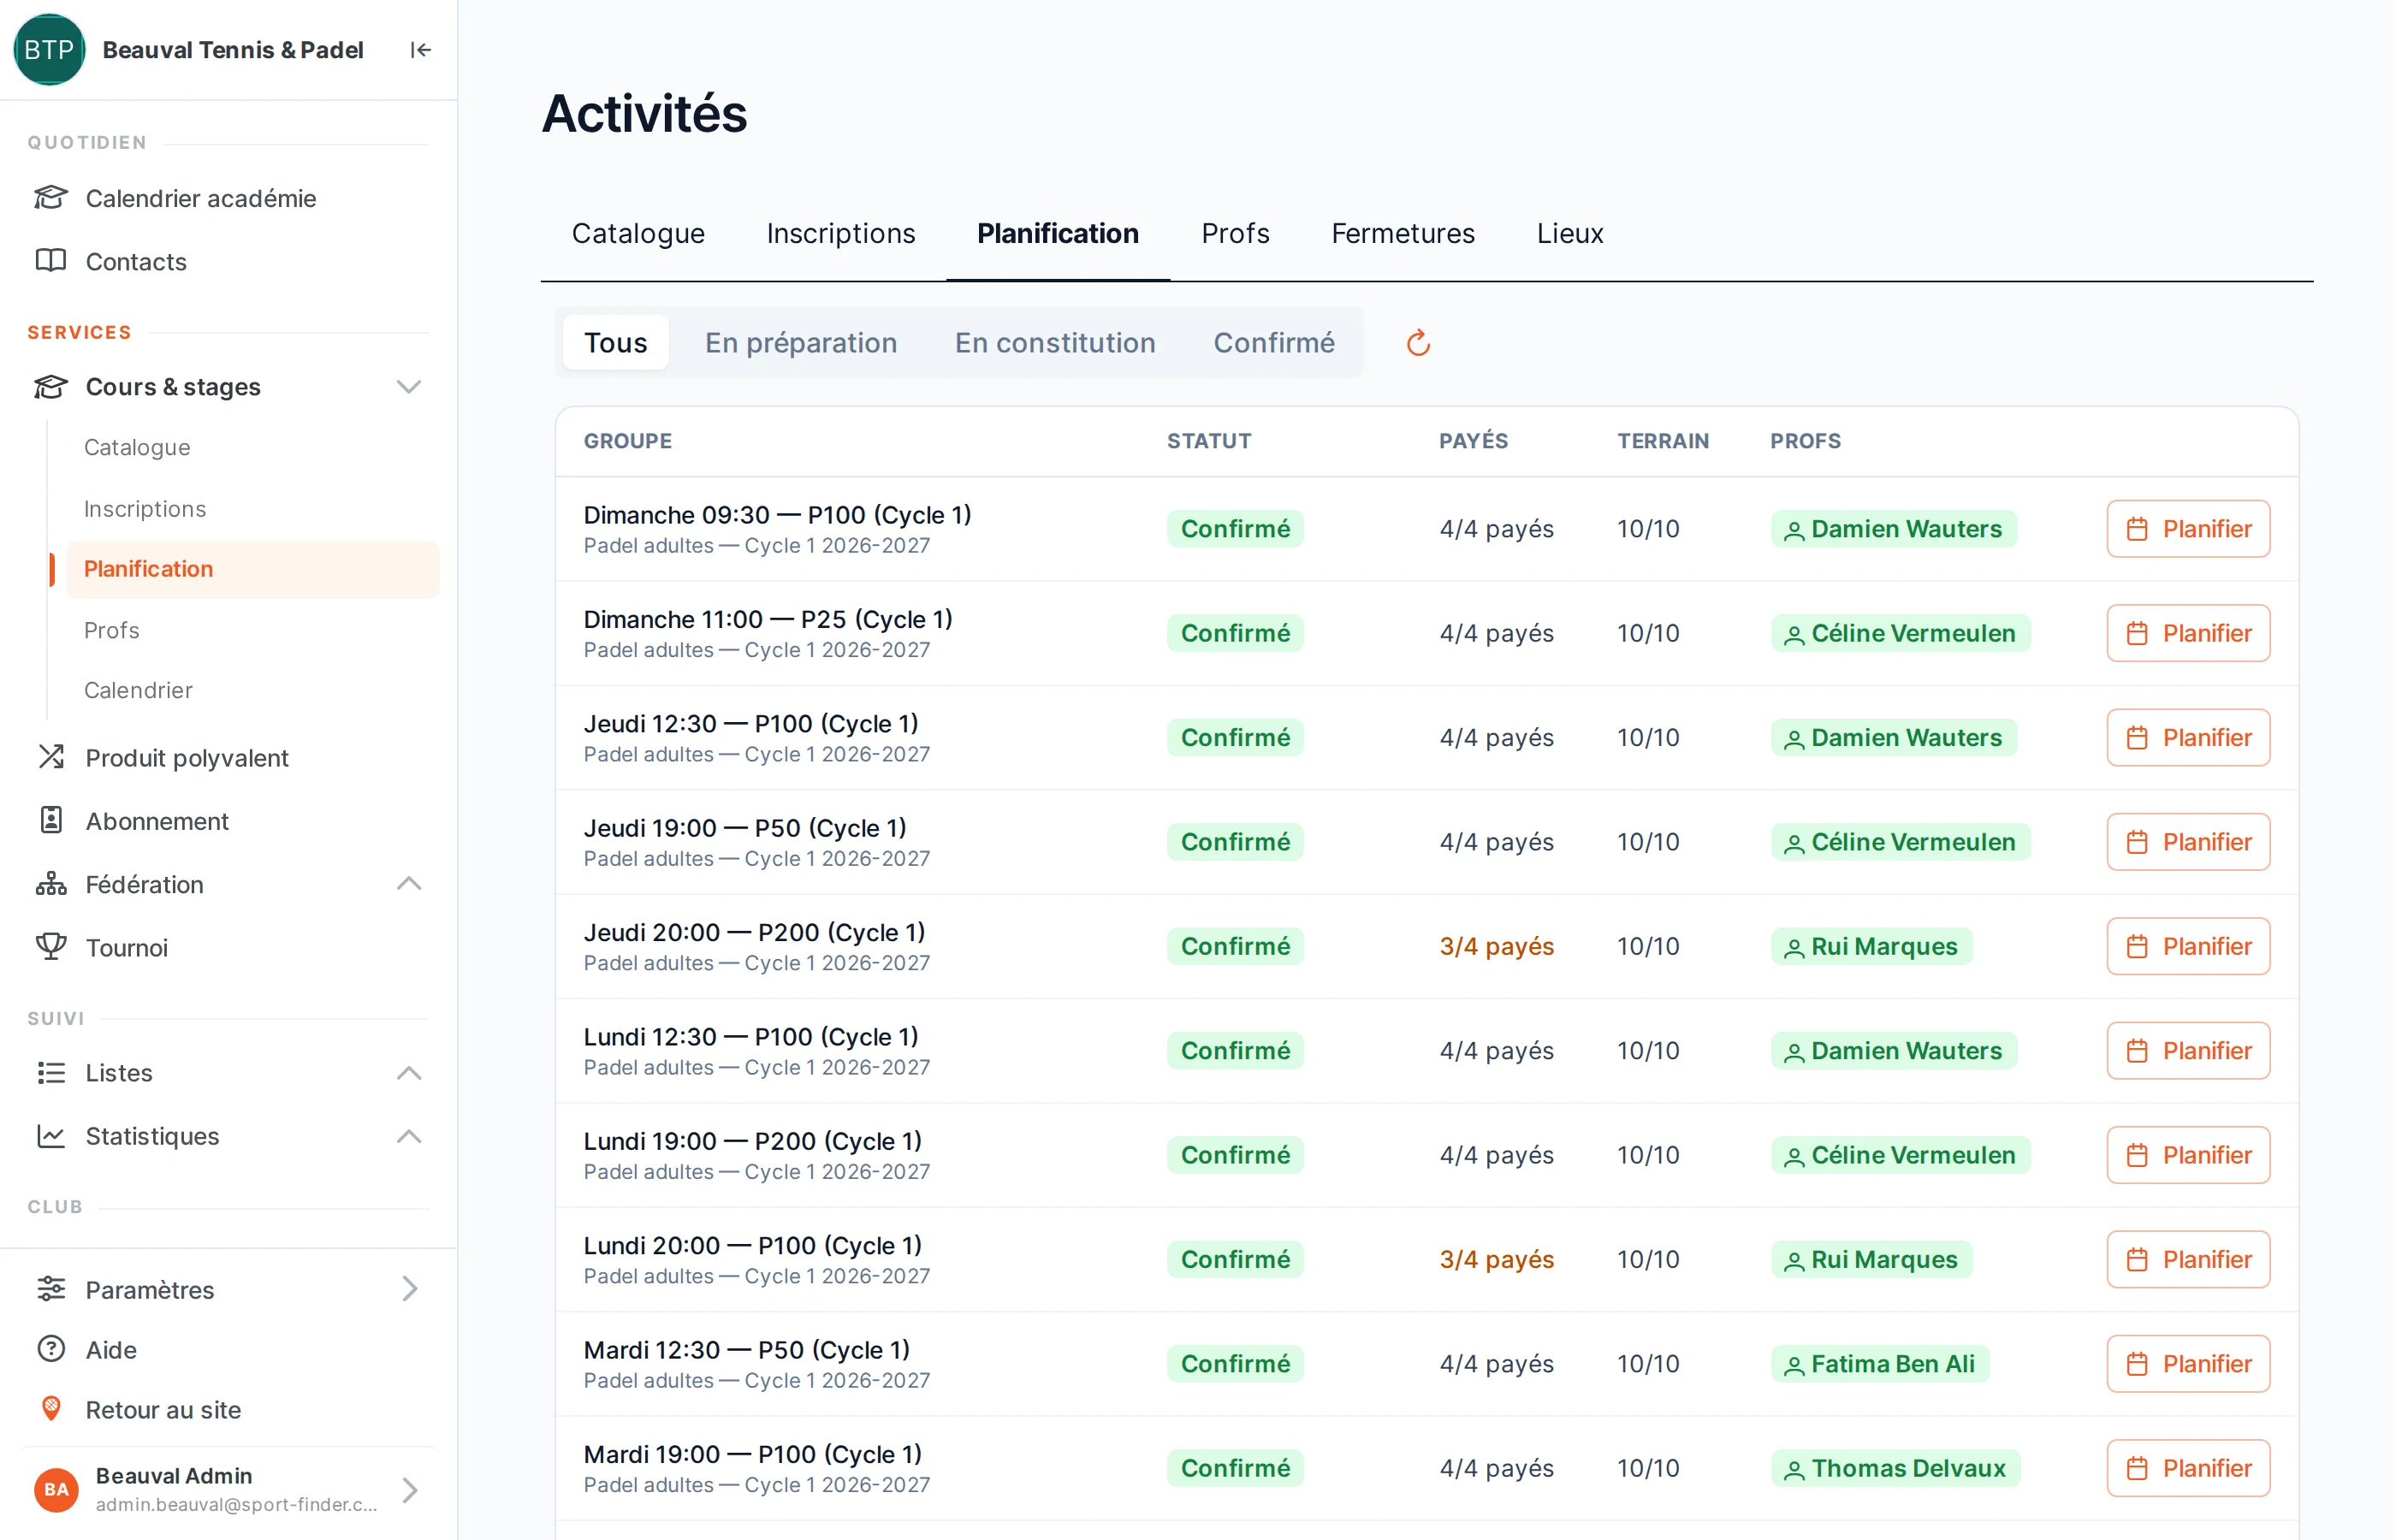Open Catalogue in the sidebar submenu

click(x=137, y=447)
